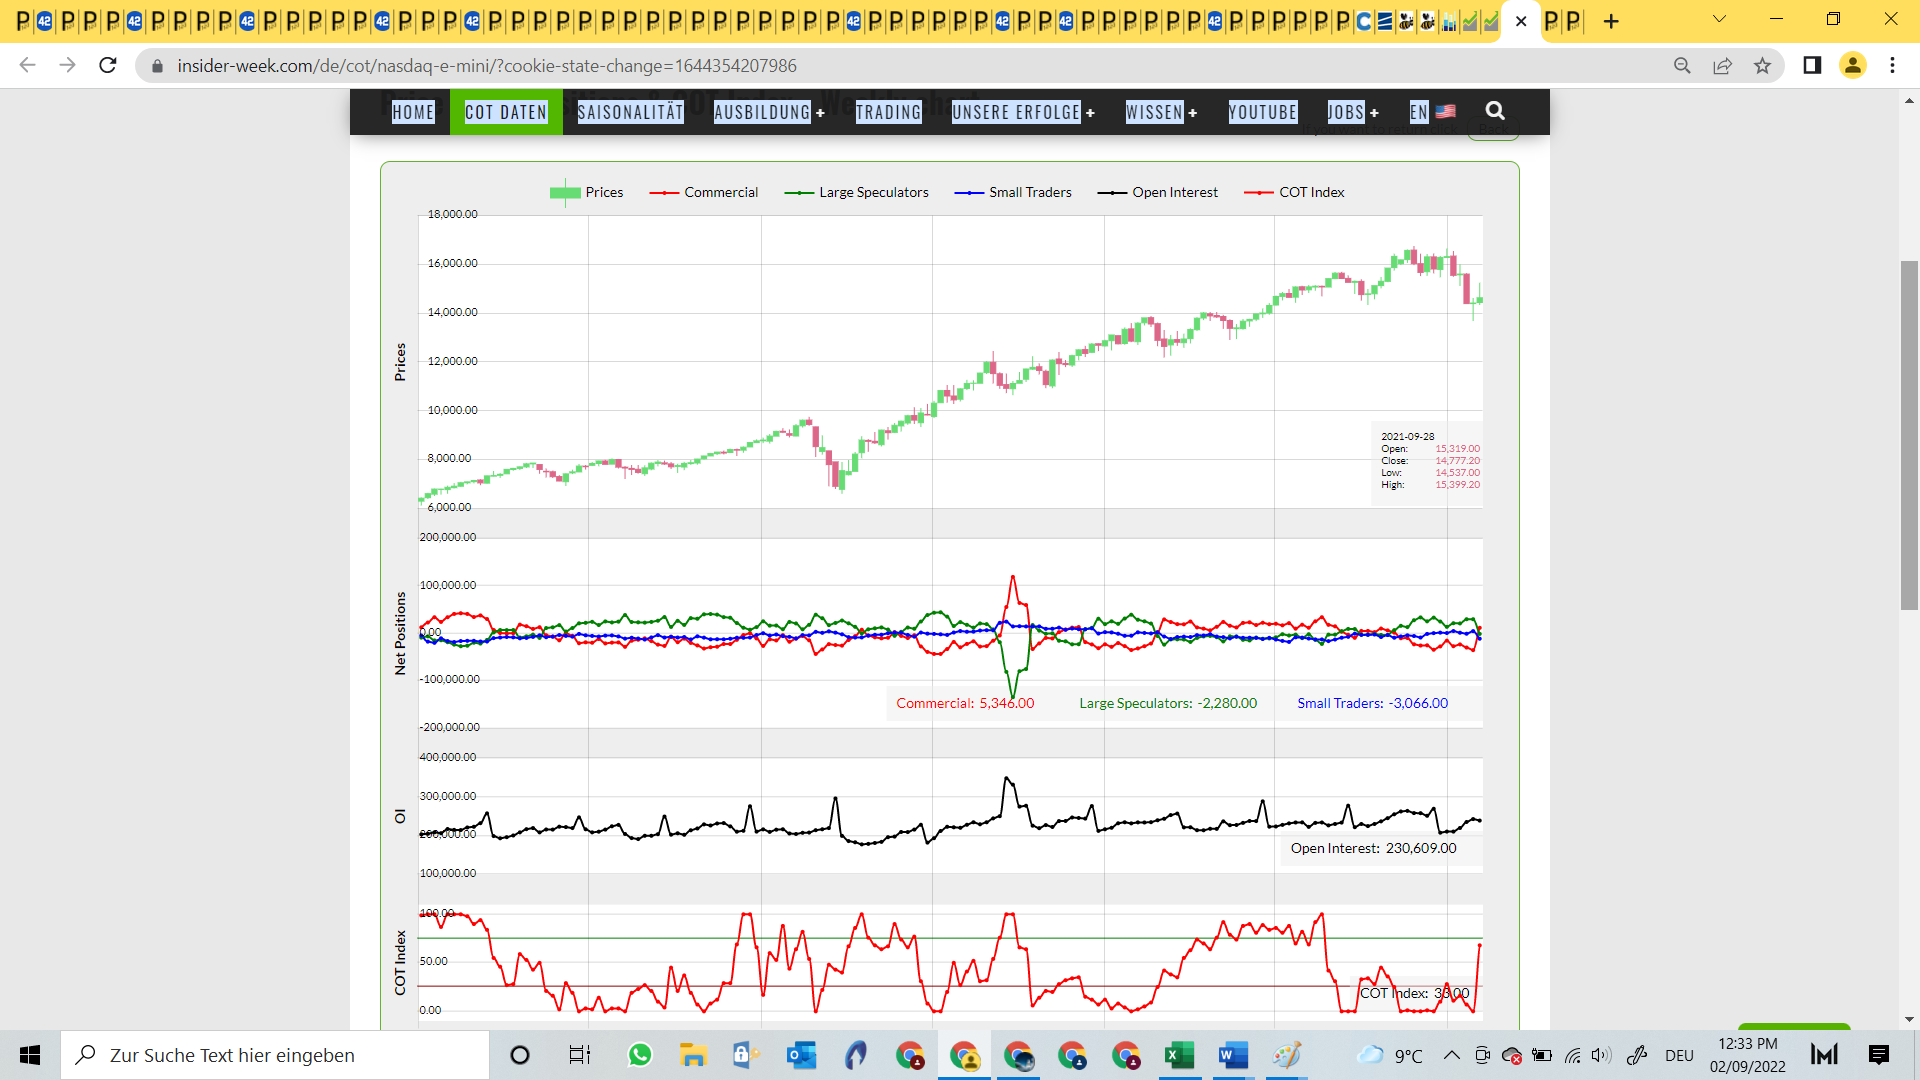Image resolution: width=1920 pixels, height=1080 pixels.
Task: Expand the Unsere Erfolge menu
Action: [x=1022, y=112]
